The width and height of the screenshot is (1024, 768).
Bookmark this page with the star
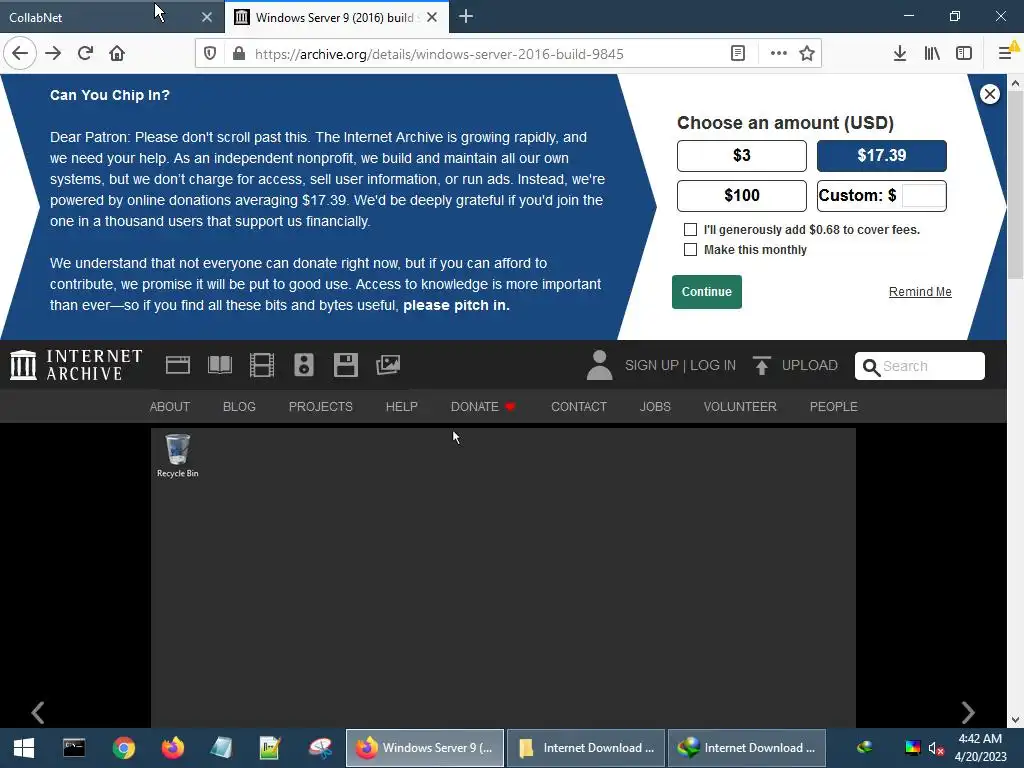[807, 54]
